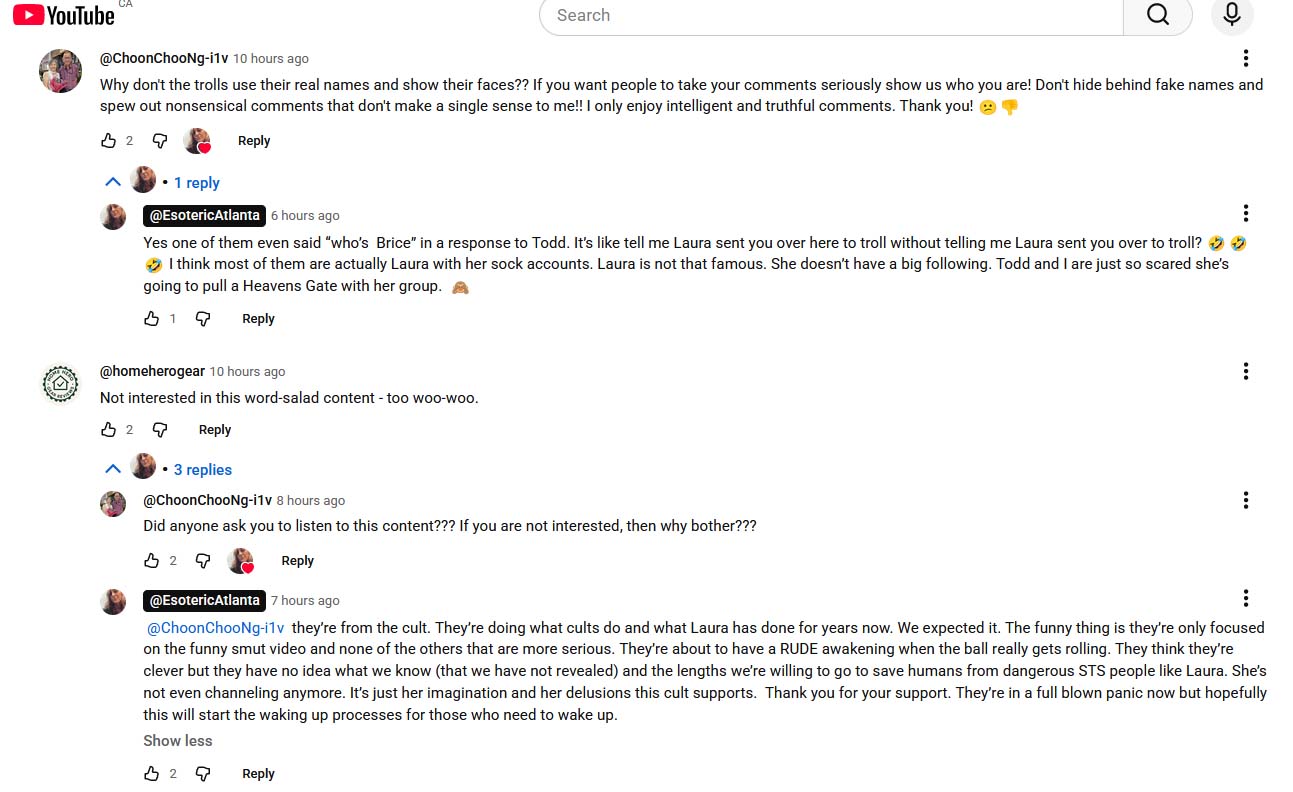Reply to homeherogear's comment
This screenshot has width=1293, height=792.
pos(214,430)
